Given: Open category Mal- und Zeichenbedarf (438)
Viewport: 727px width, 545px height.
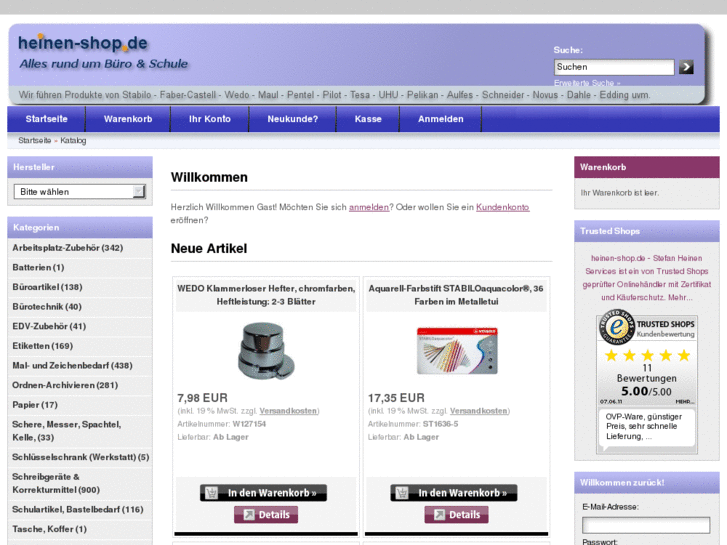Looking at the screenshot, I should tap(72, 365).
